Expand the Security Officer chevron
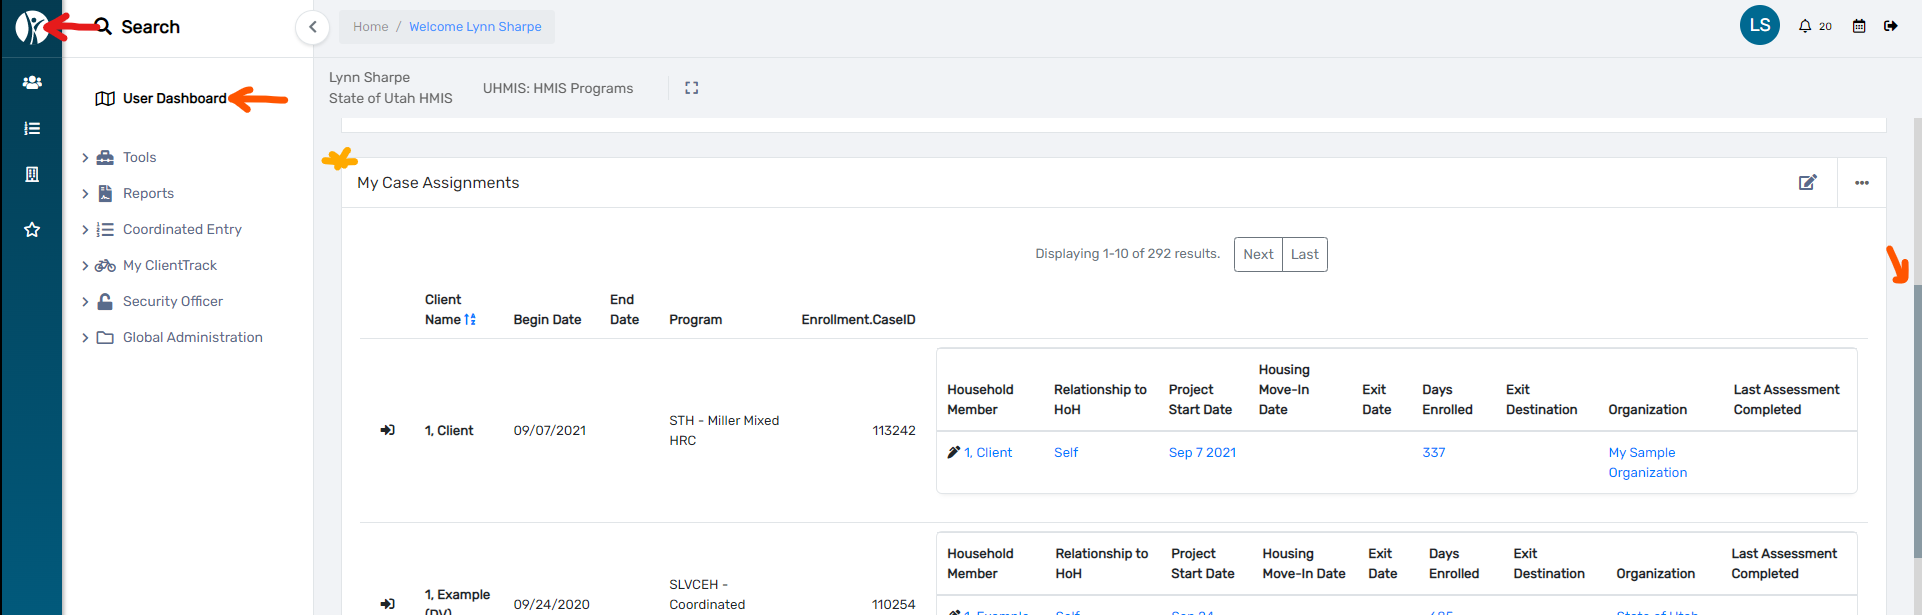1922x615 pixels. [x=85, y=301]
